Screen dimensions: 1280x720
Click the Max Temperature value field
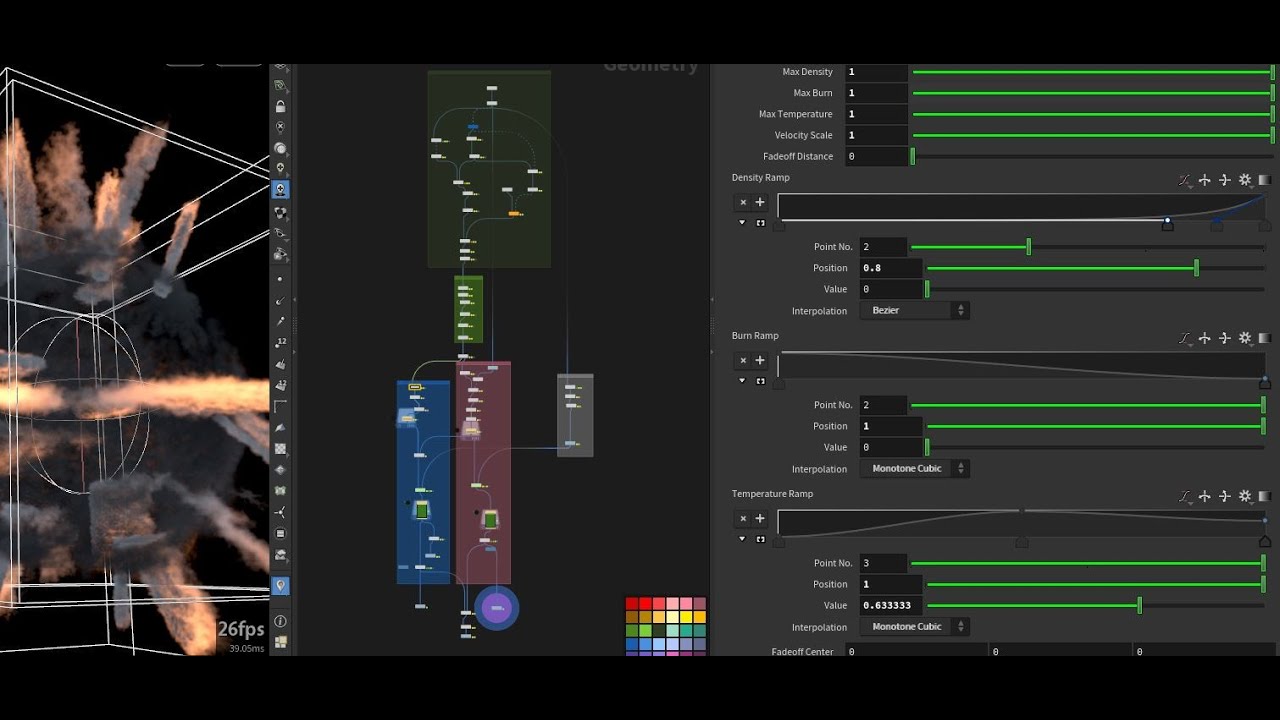point(876,114)
